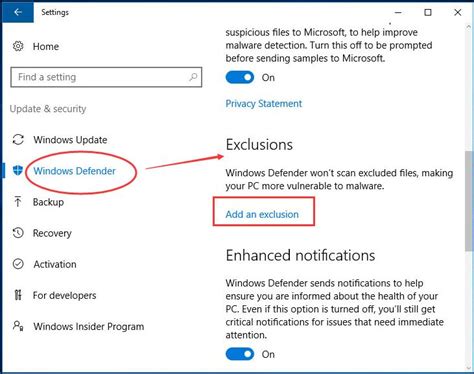Click the Find a setting search box

click(x=106, y=77)
